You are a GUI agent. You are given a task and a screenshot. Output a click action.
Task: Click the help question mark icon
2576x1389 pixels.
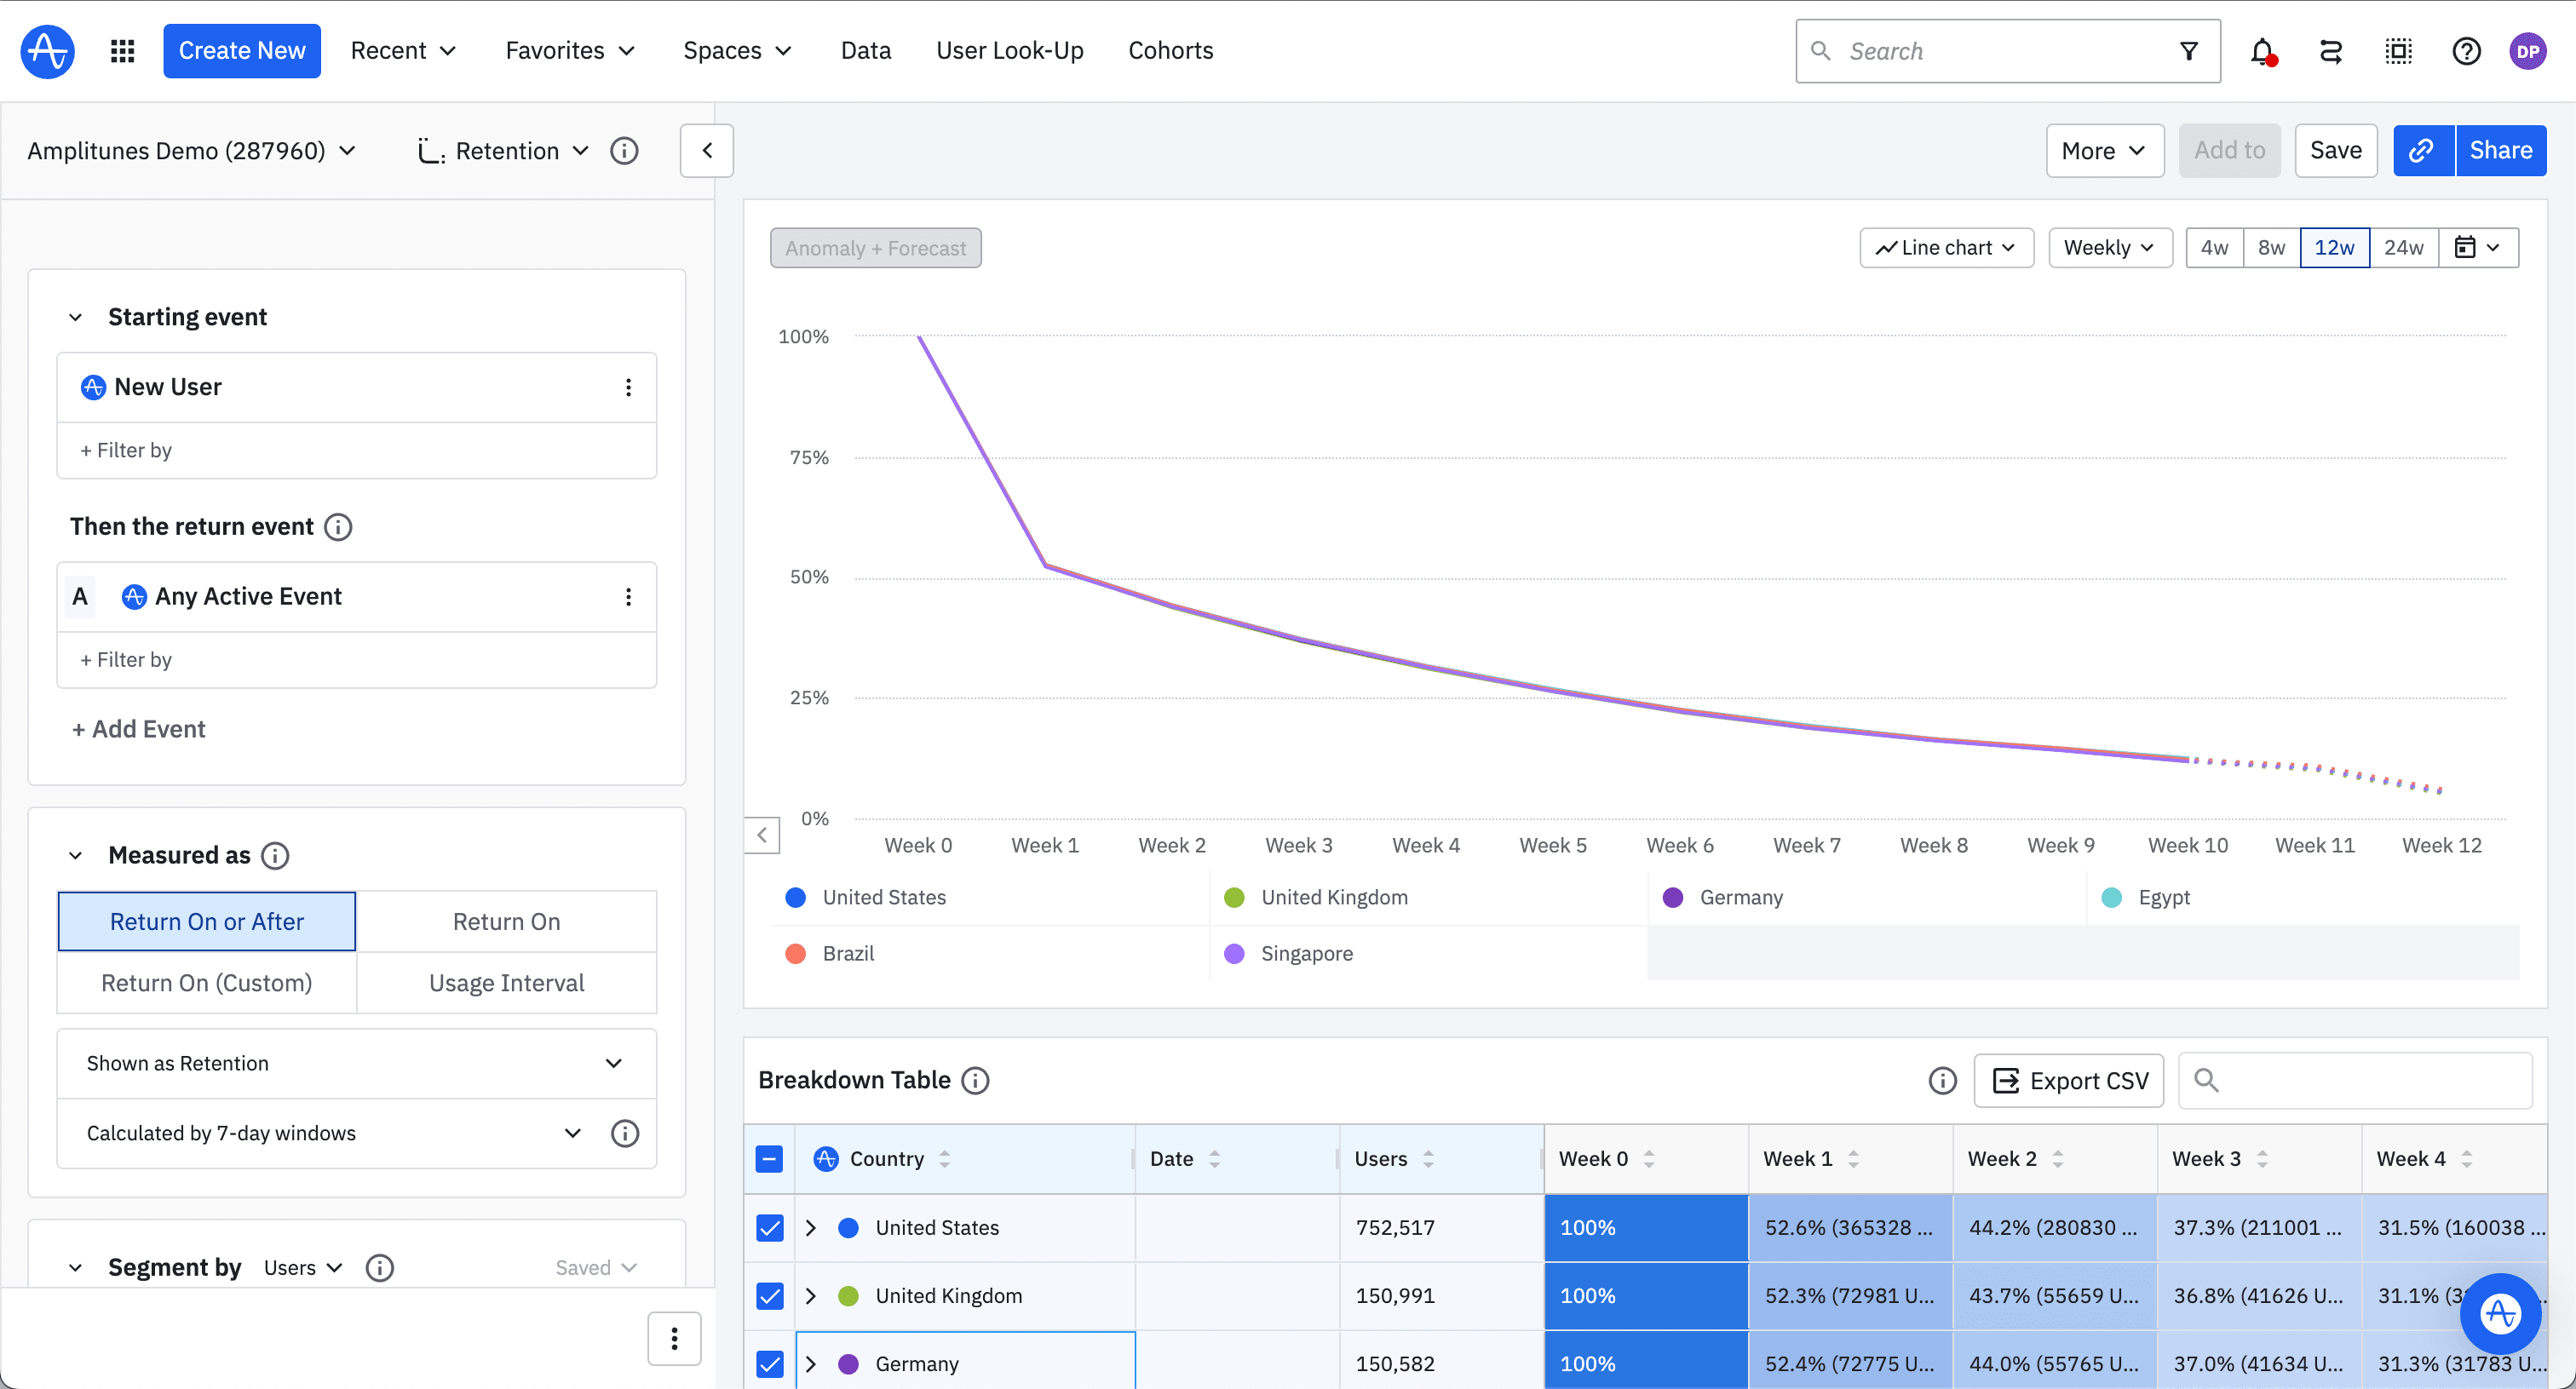2466,51
